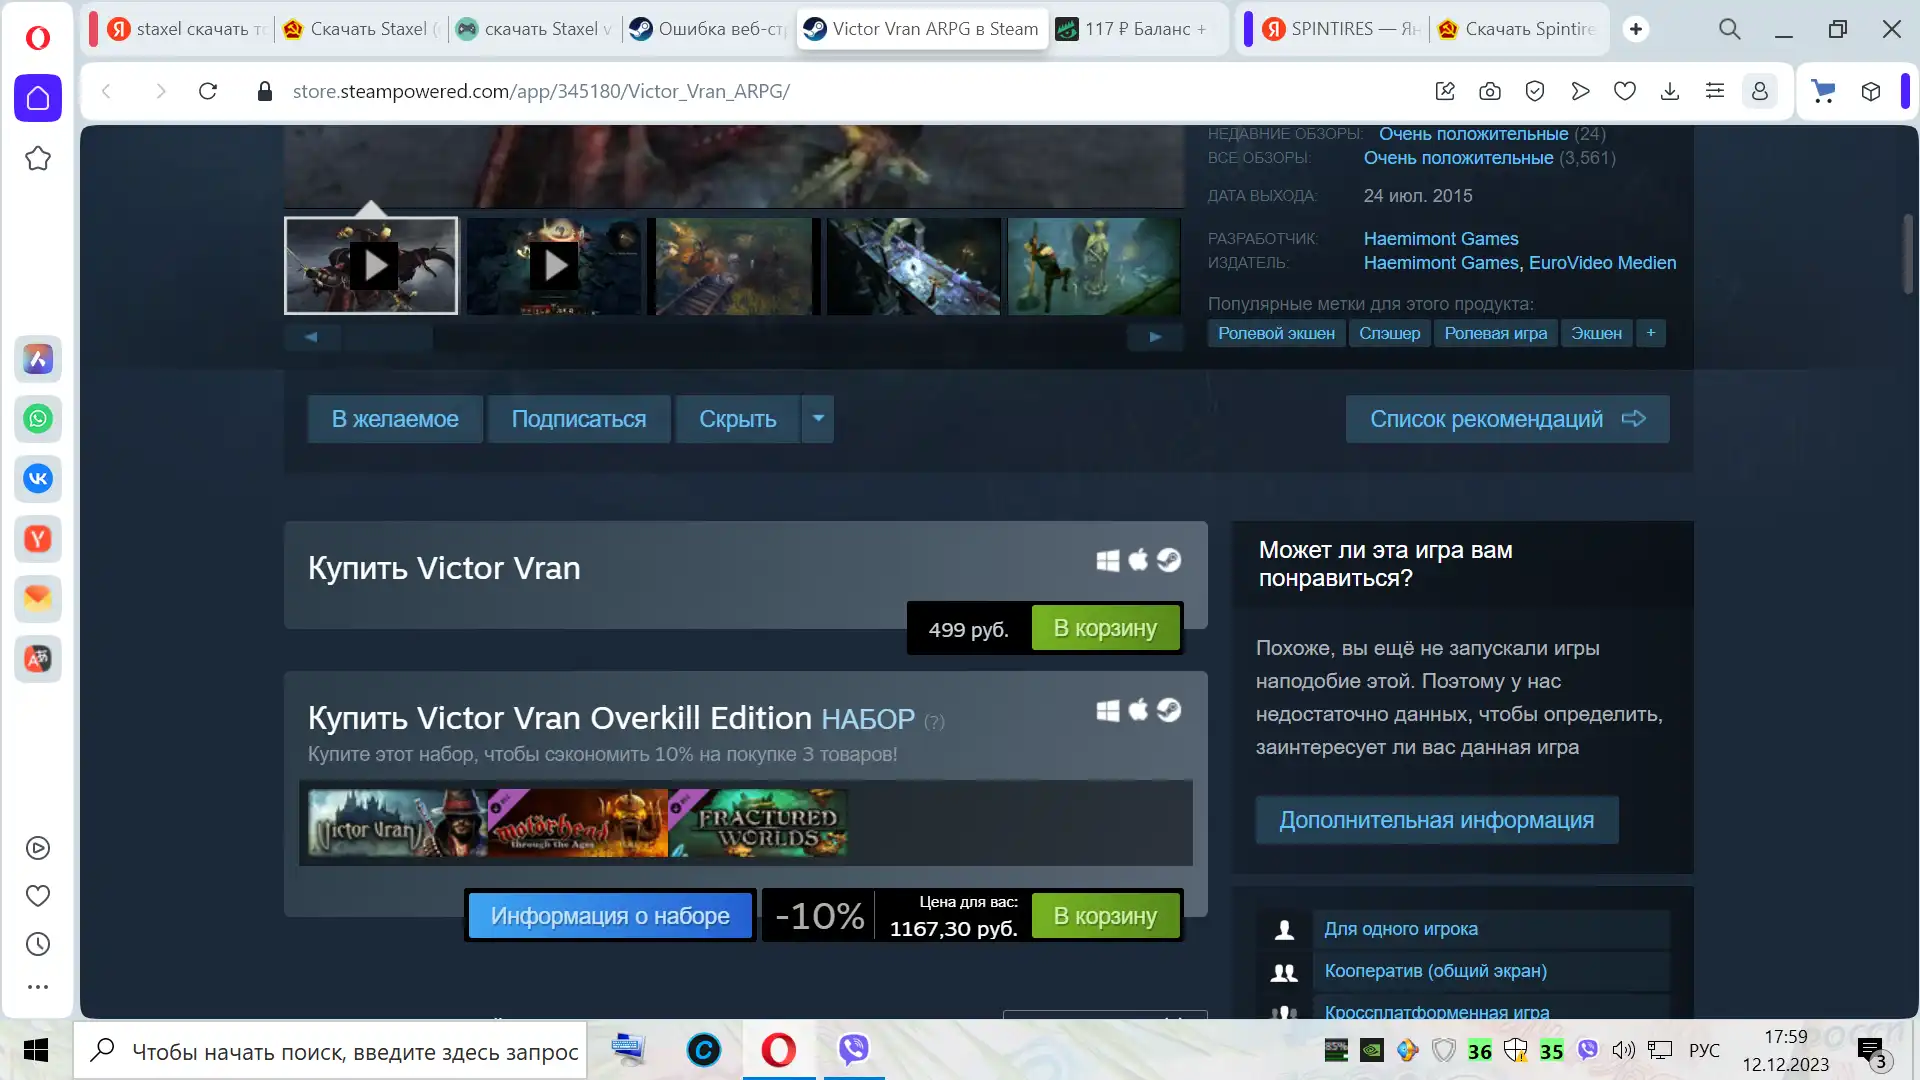Open Opera from the taskbar

(x=778, y=1049)
